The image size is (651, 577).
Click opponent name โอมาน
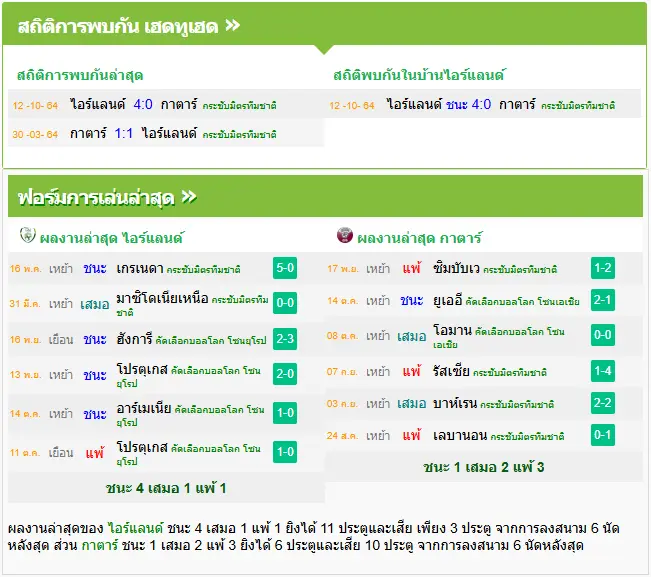[452, 330]
